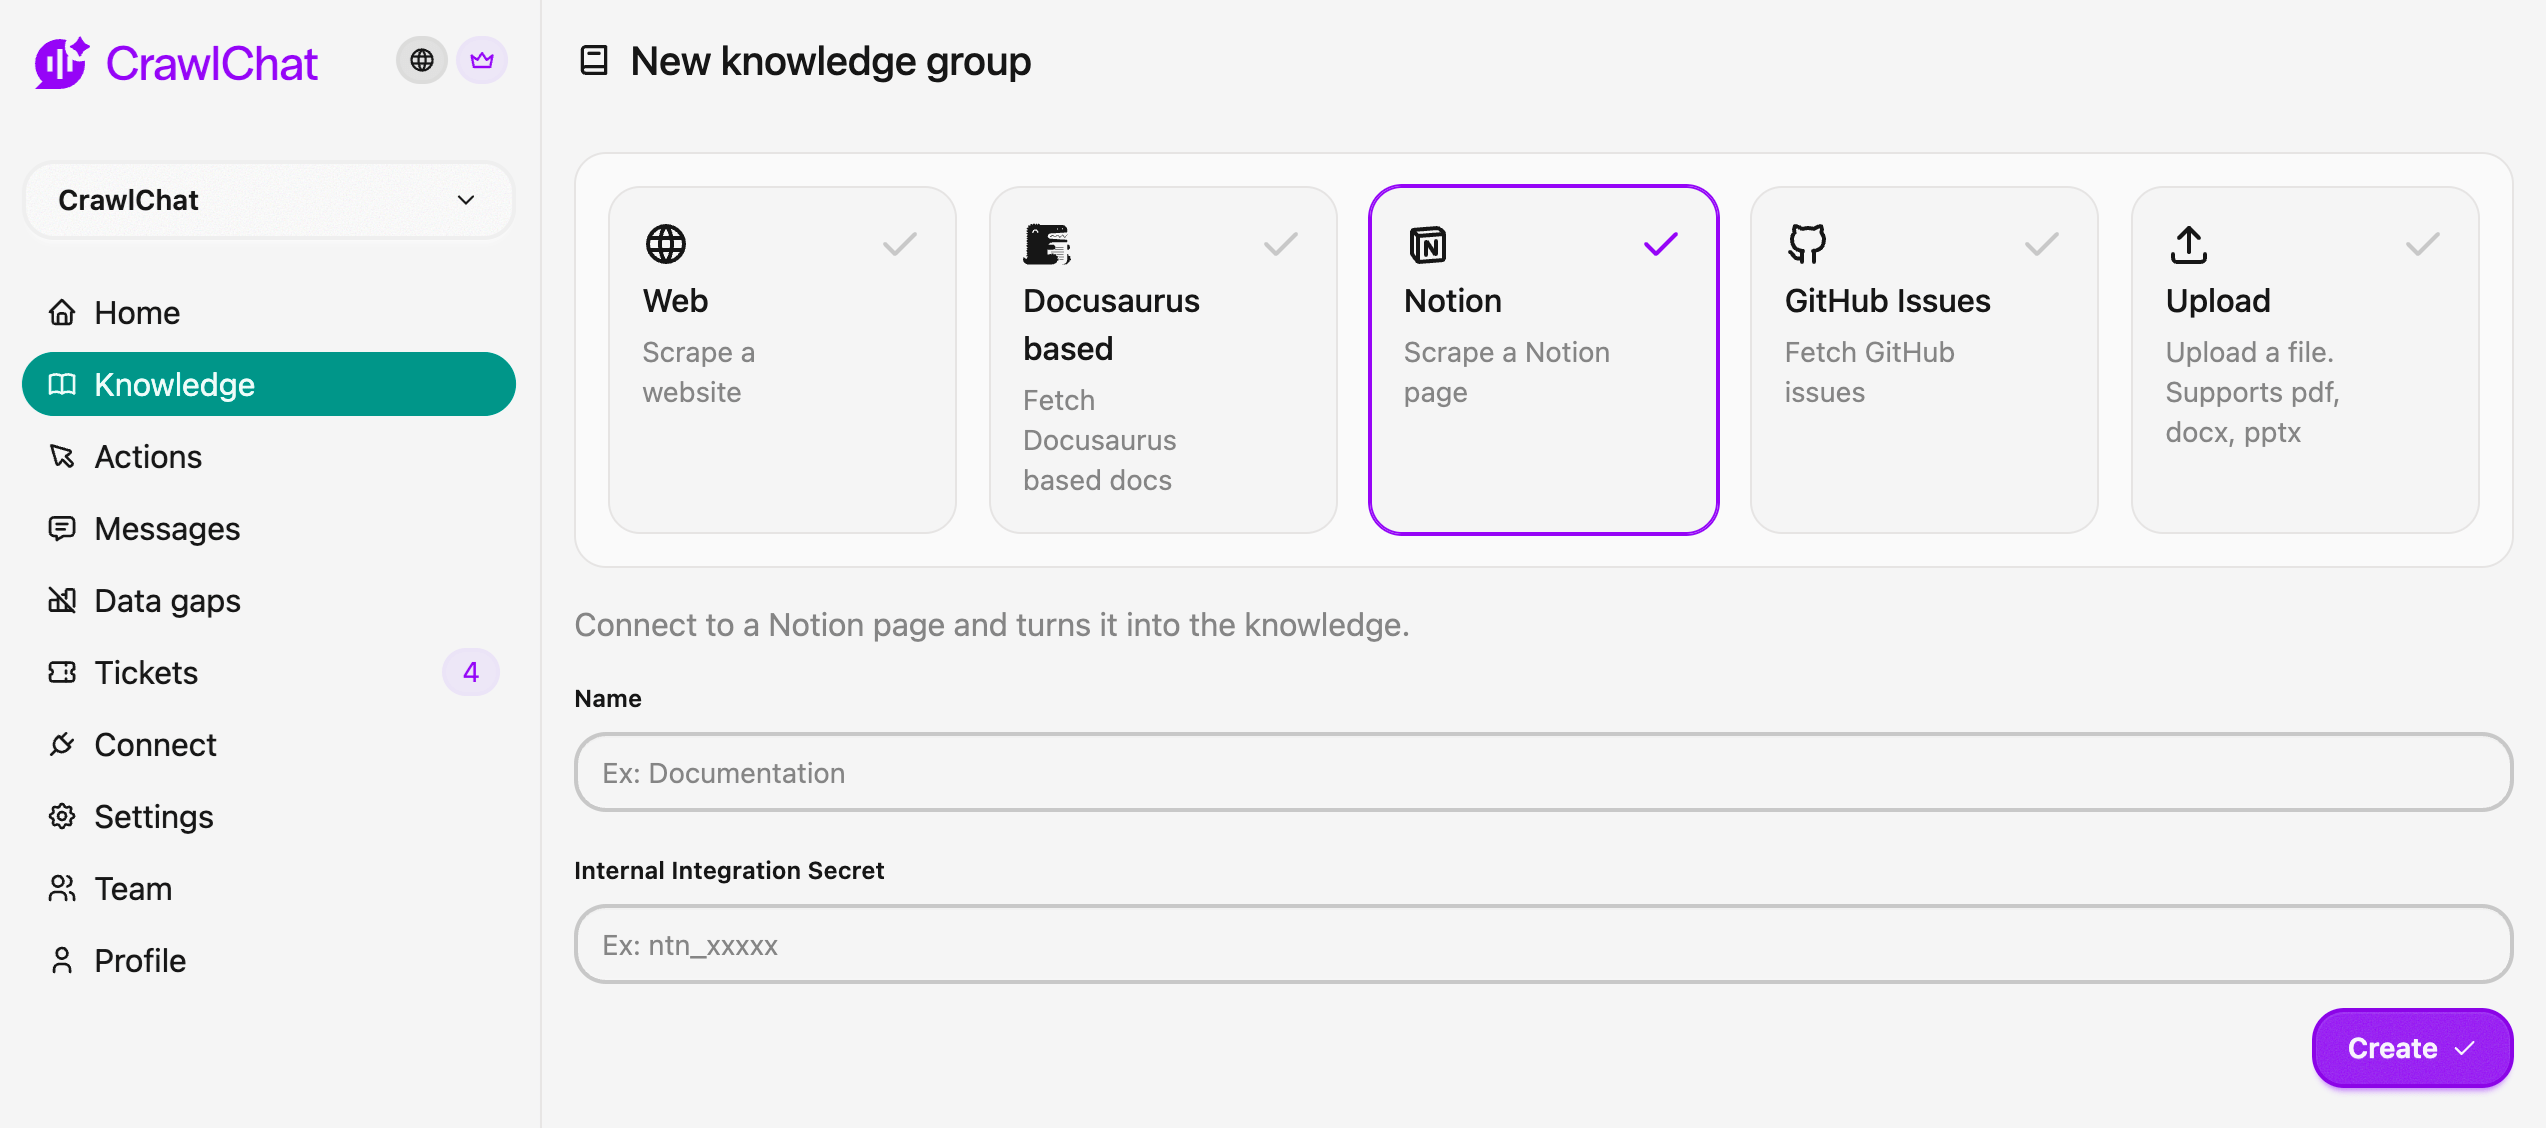This screenshot has width=2546, height=1128.
Task: Click the 'Internal Integration Secret' label
Action: point(729,870)
